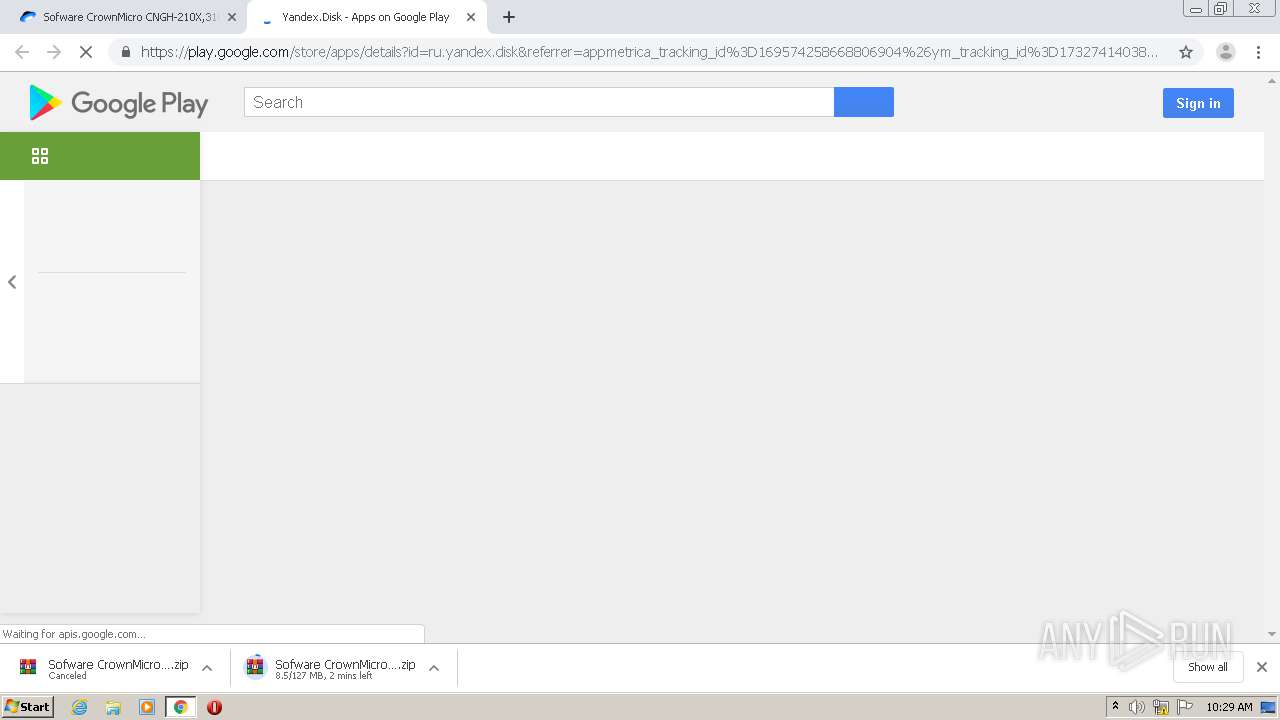
Task: Click red antivirus icon in taskbar
Action: coord(214,707)
